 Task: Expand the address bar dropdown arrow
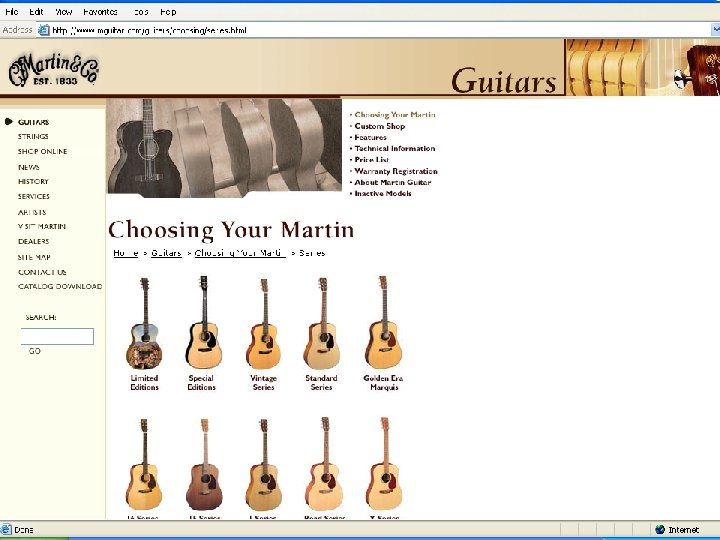pyautogui.click(x=715, y=30)
